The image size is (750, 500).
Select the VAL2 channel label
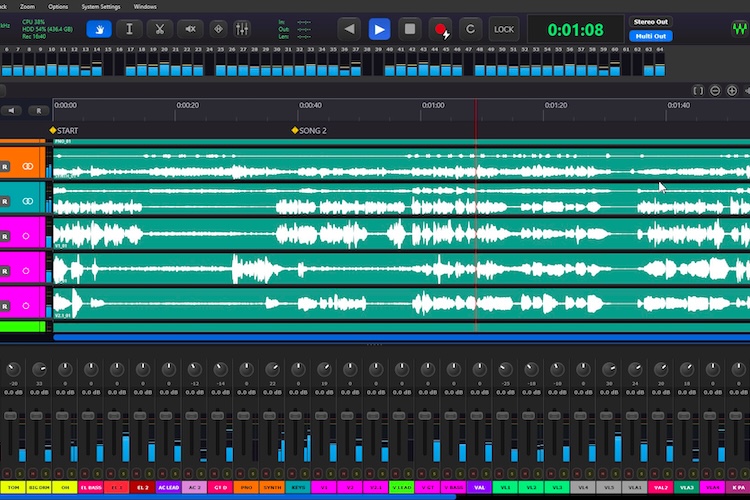[x=661, y=487]
